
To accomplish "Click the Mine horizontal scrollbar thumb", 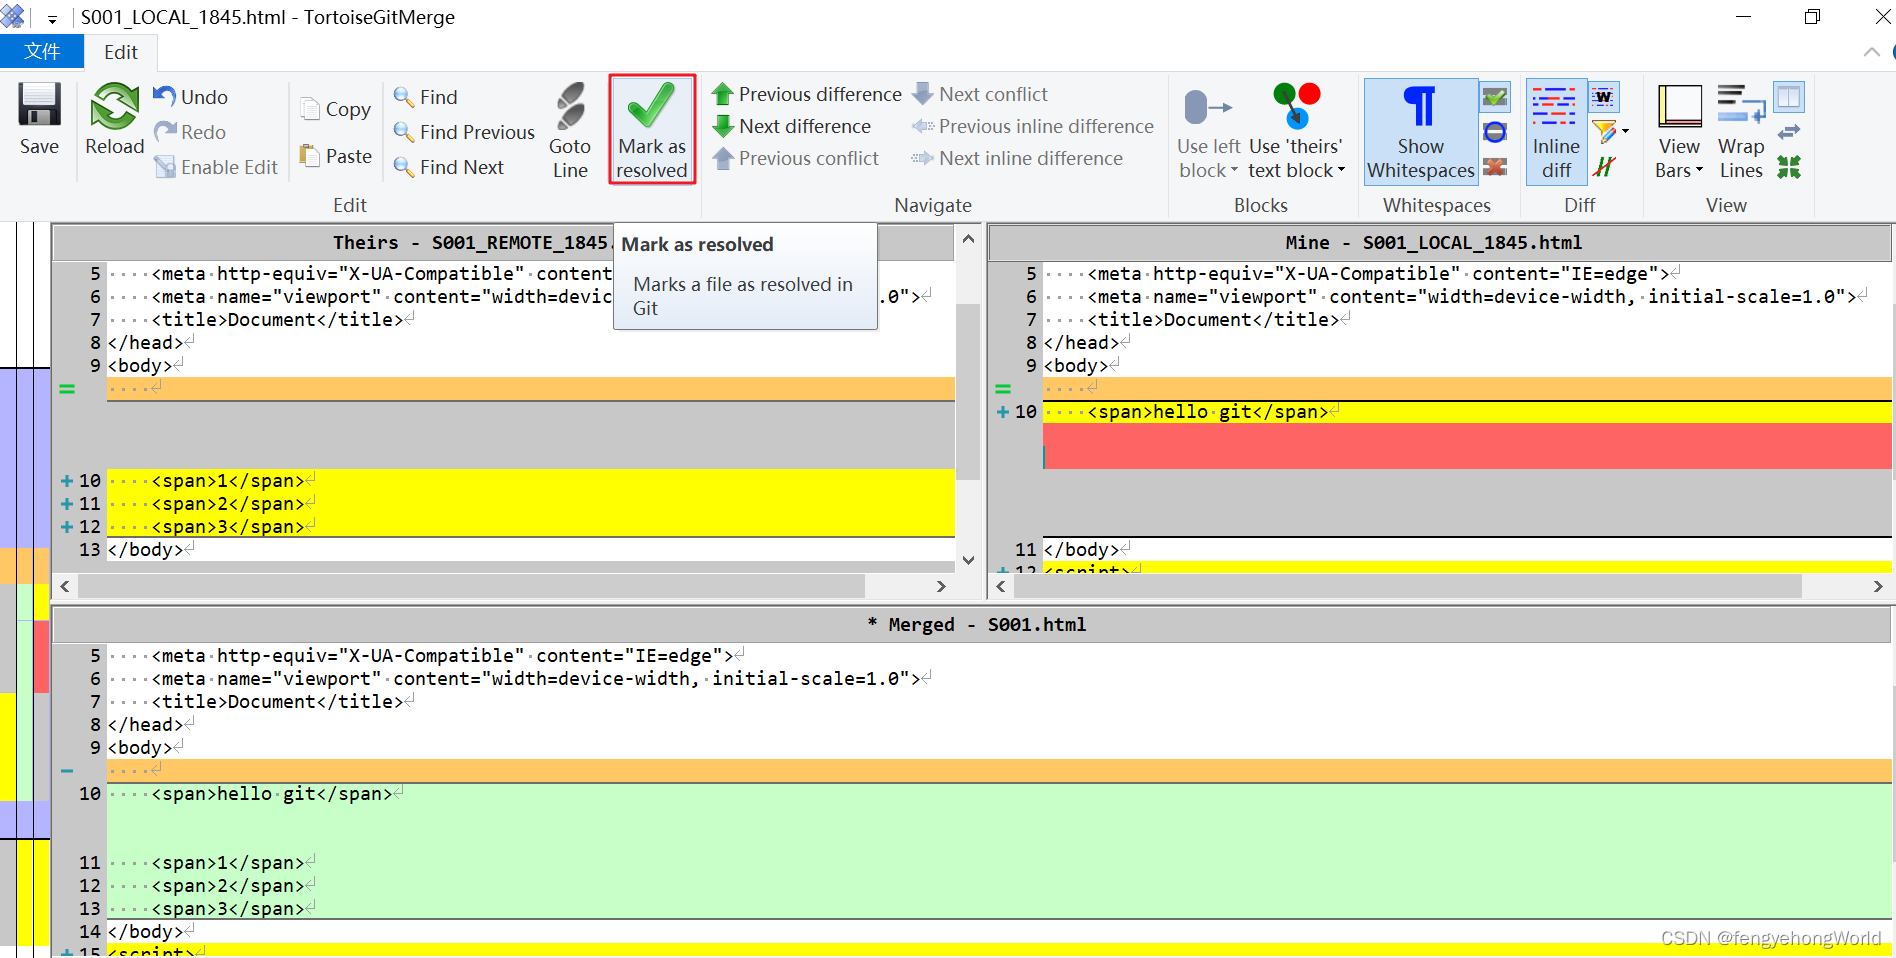I will 1408,586.
